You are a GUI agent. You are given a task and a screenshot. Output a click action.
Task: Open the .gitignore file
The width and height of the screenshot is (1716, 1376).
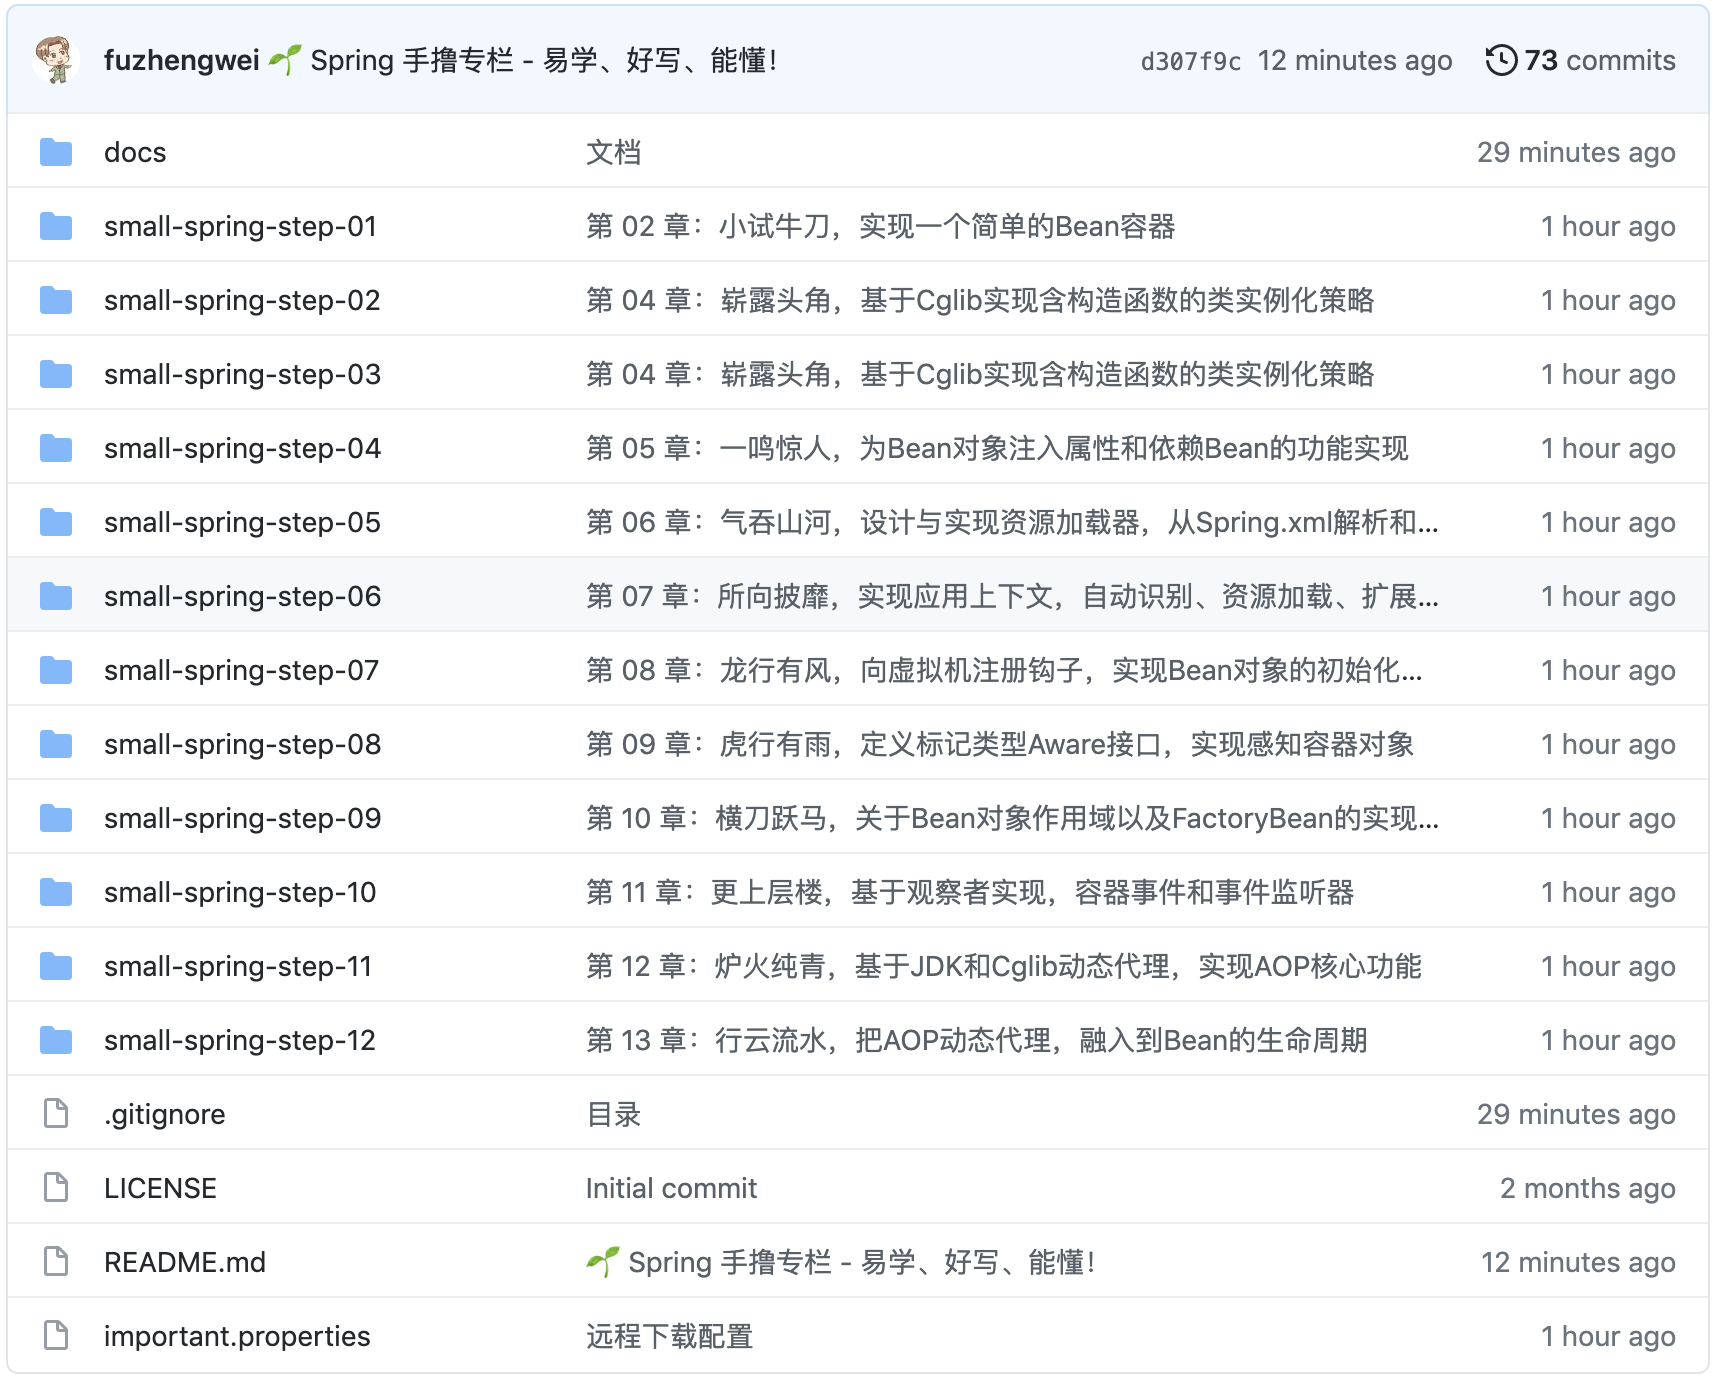[164, 1114]
